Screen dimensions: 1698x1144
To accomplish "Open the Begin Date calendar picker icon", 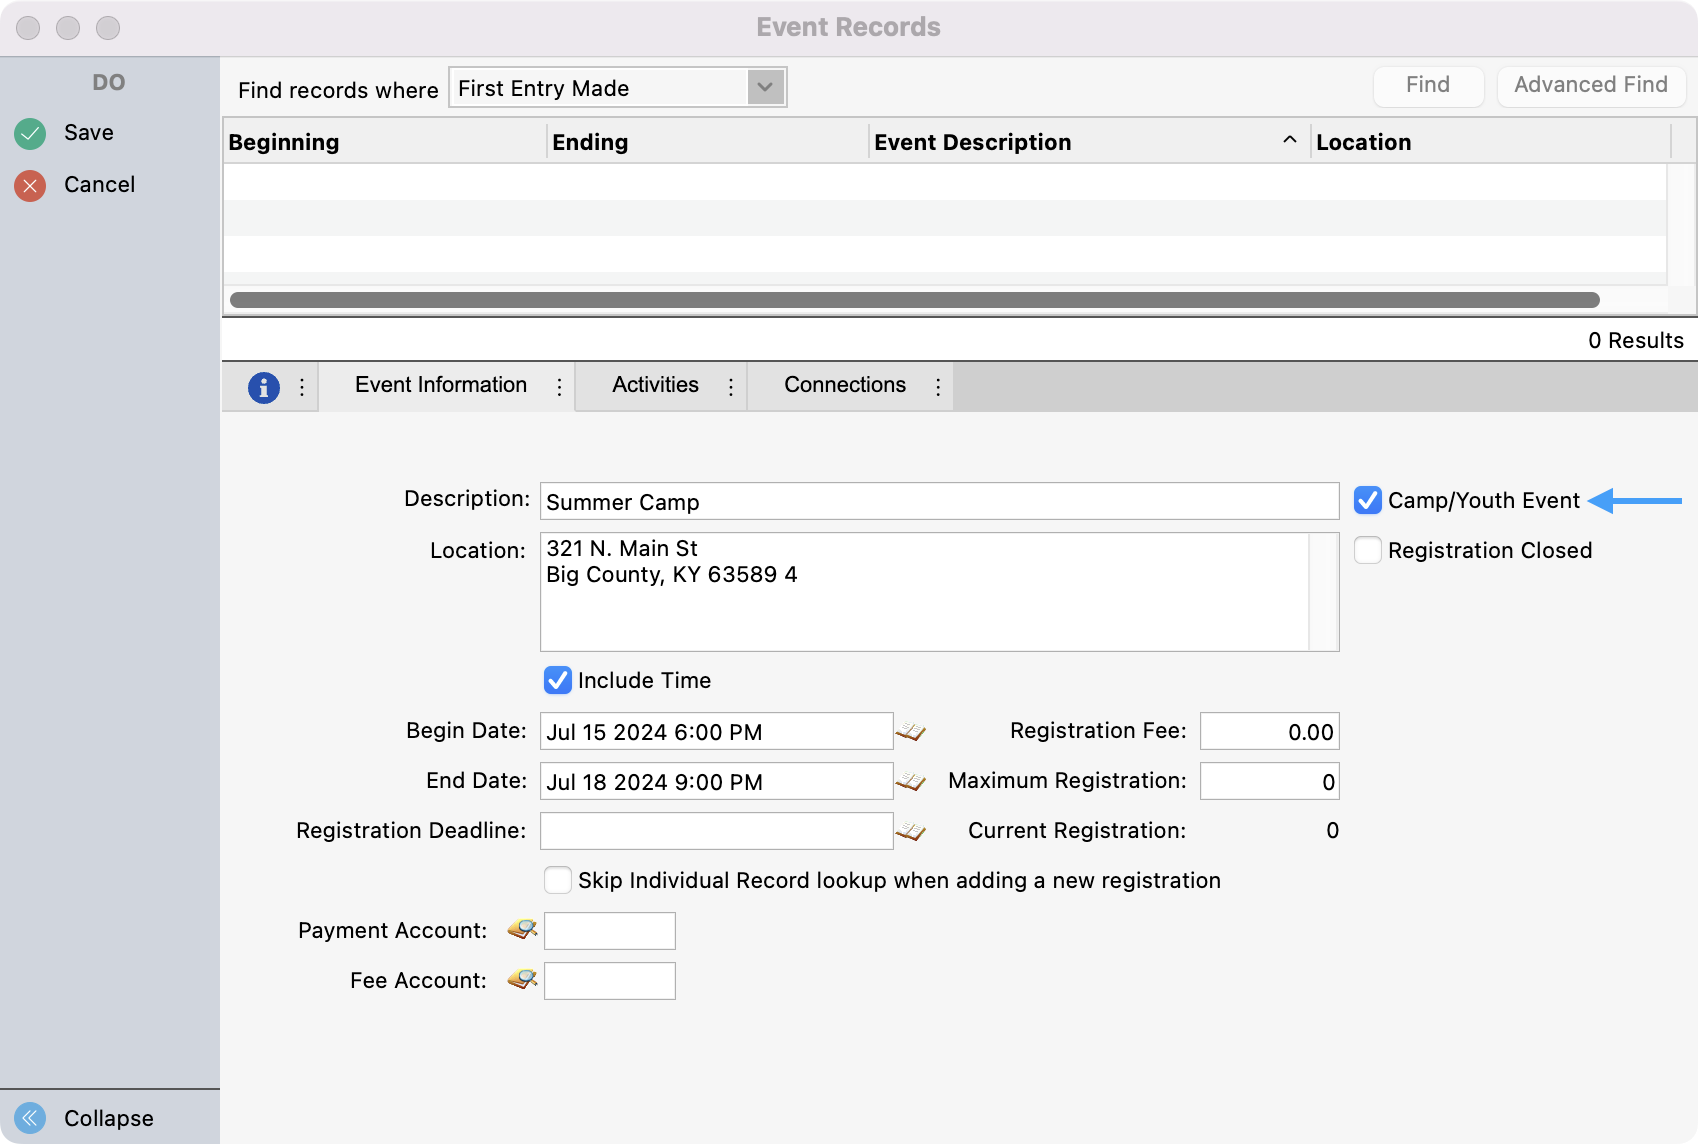I will [x=910, y=732].
